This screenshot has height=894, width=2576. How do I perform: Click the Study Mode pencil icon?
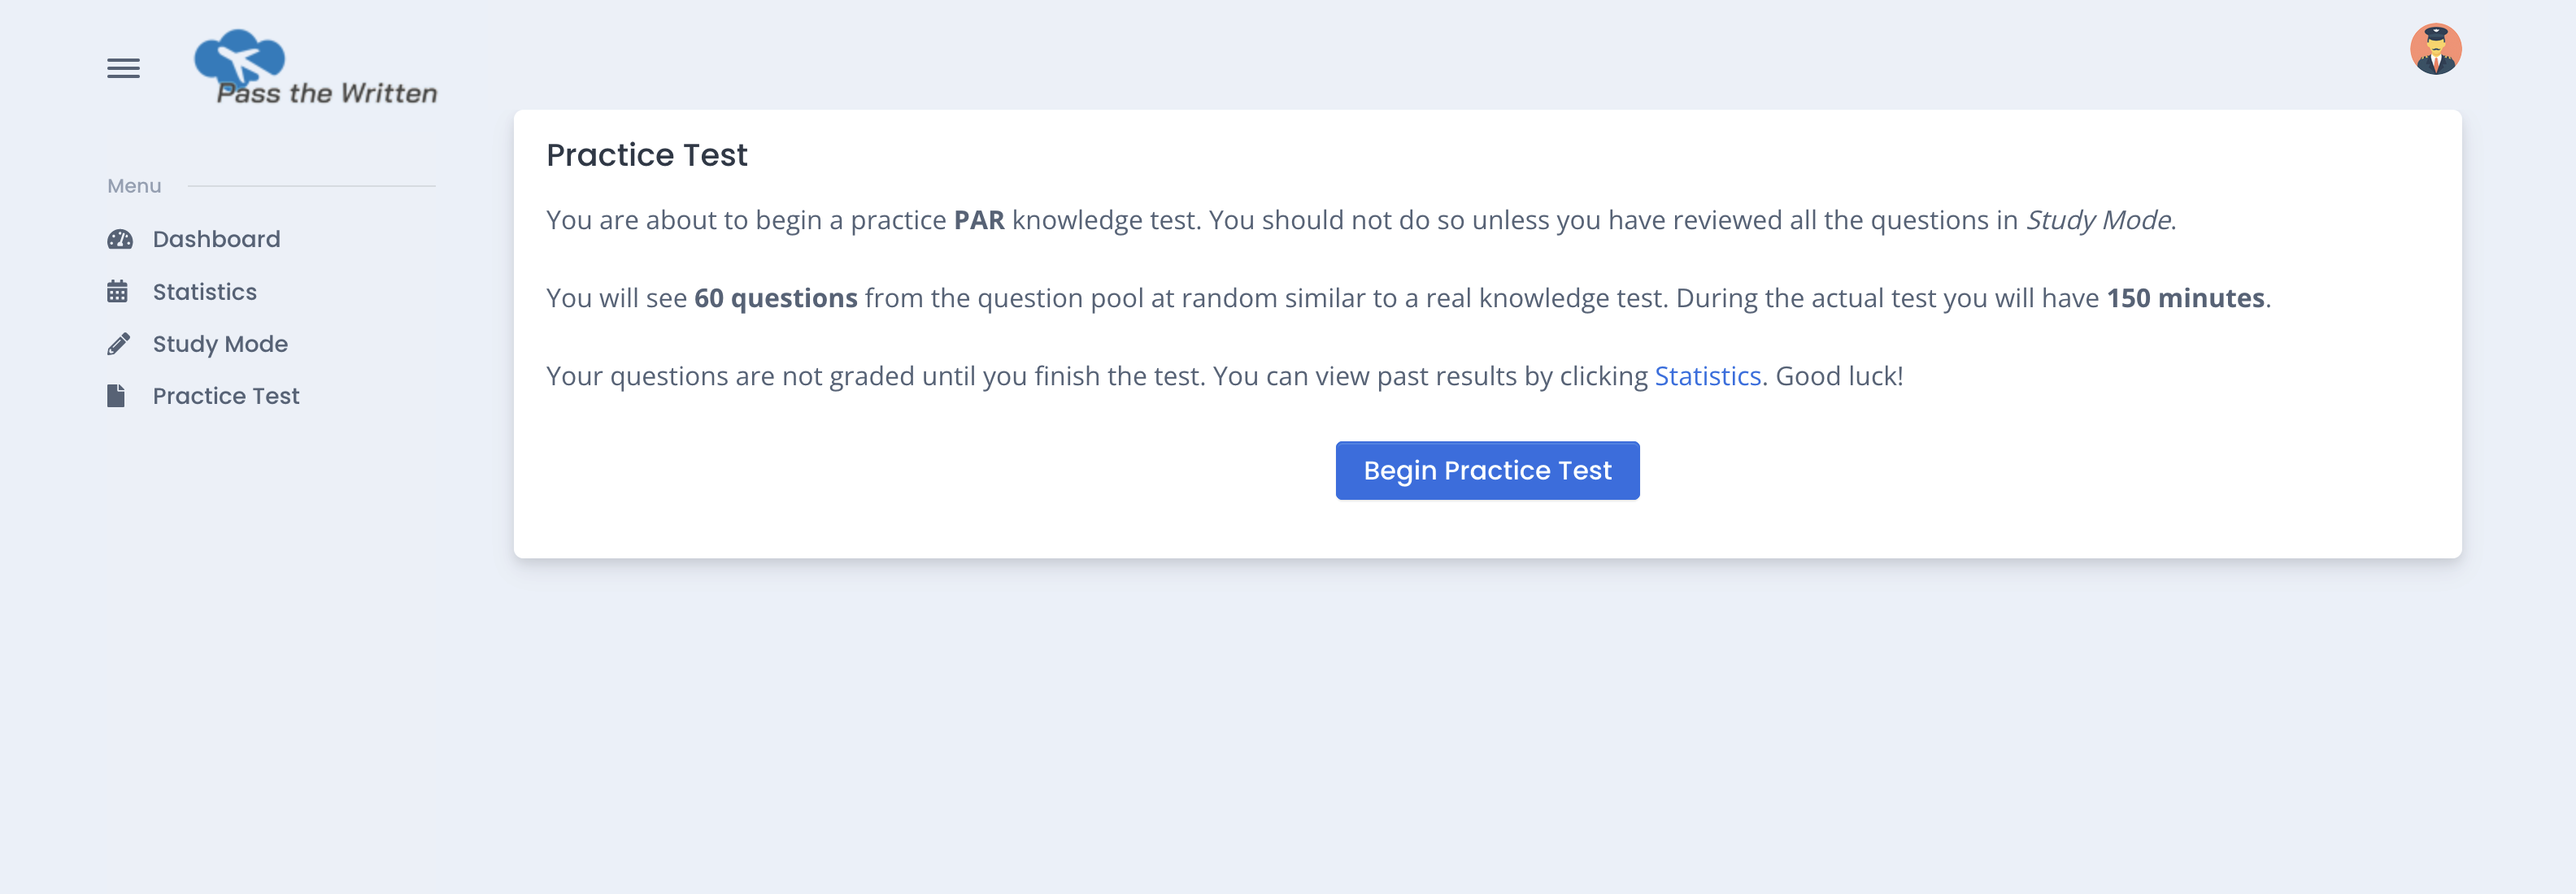tap(119, 344)
